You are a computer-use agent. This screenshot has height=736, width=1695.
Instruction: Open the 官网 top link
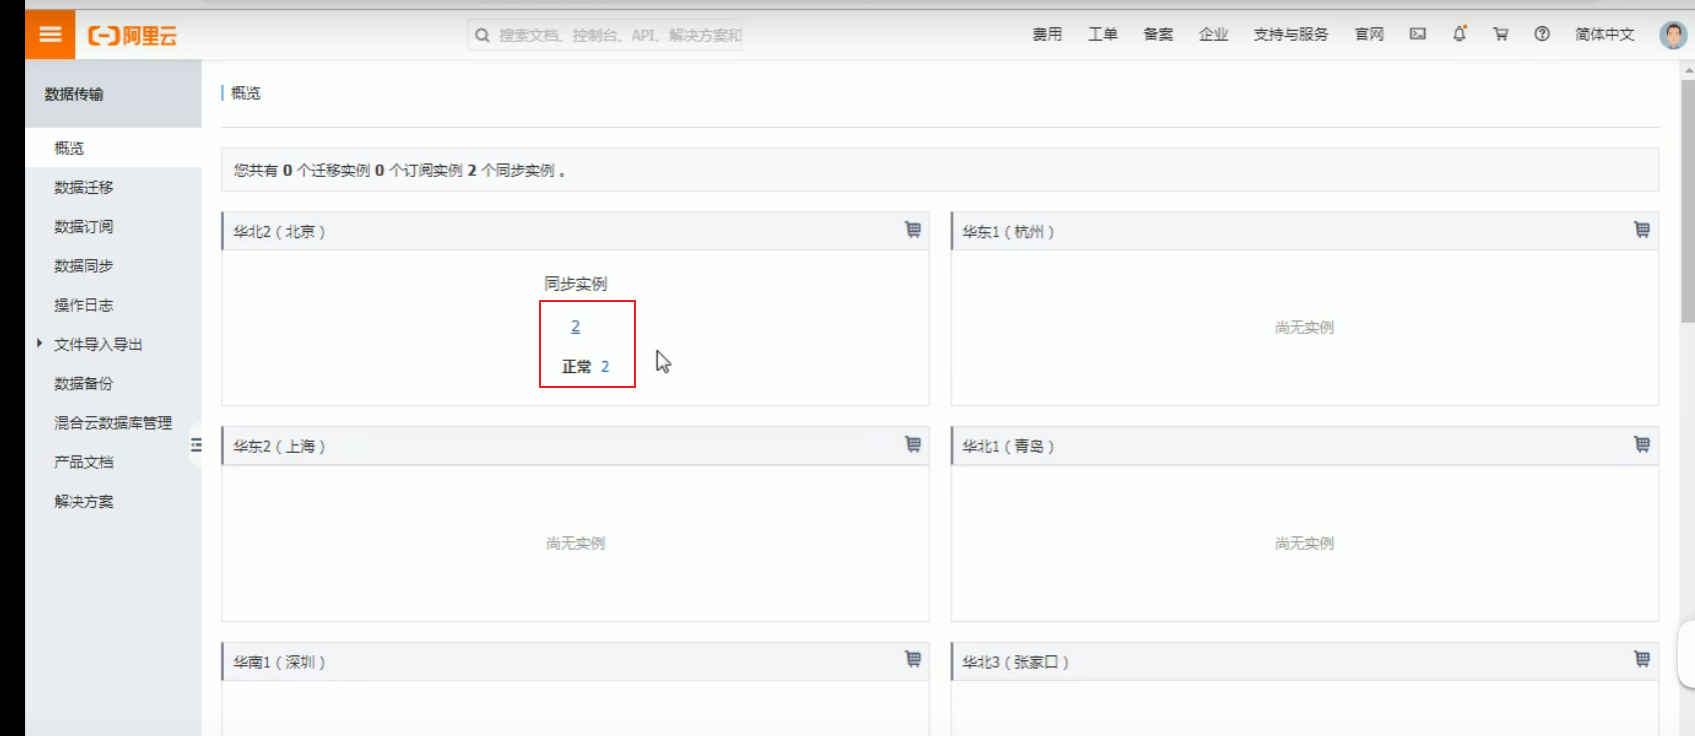click(x=1369, y=34)
